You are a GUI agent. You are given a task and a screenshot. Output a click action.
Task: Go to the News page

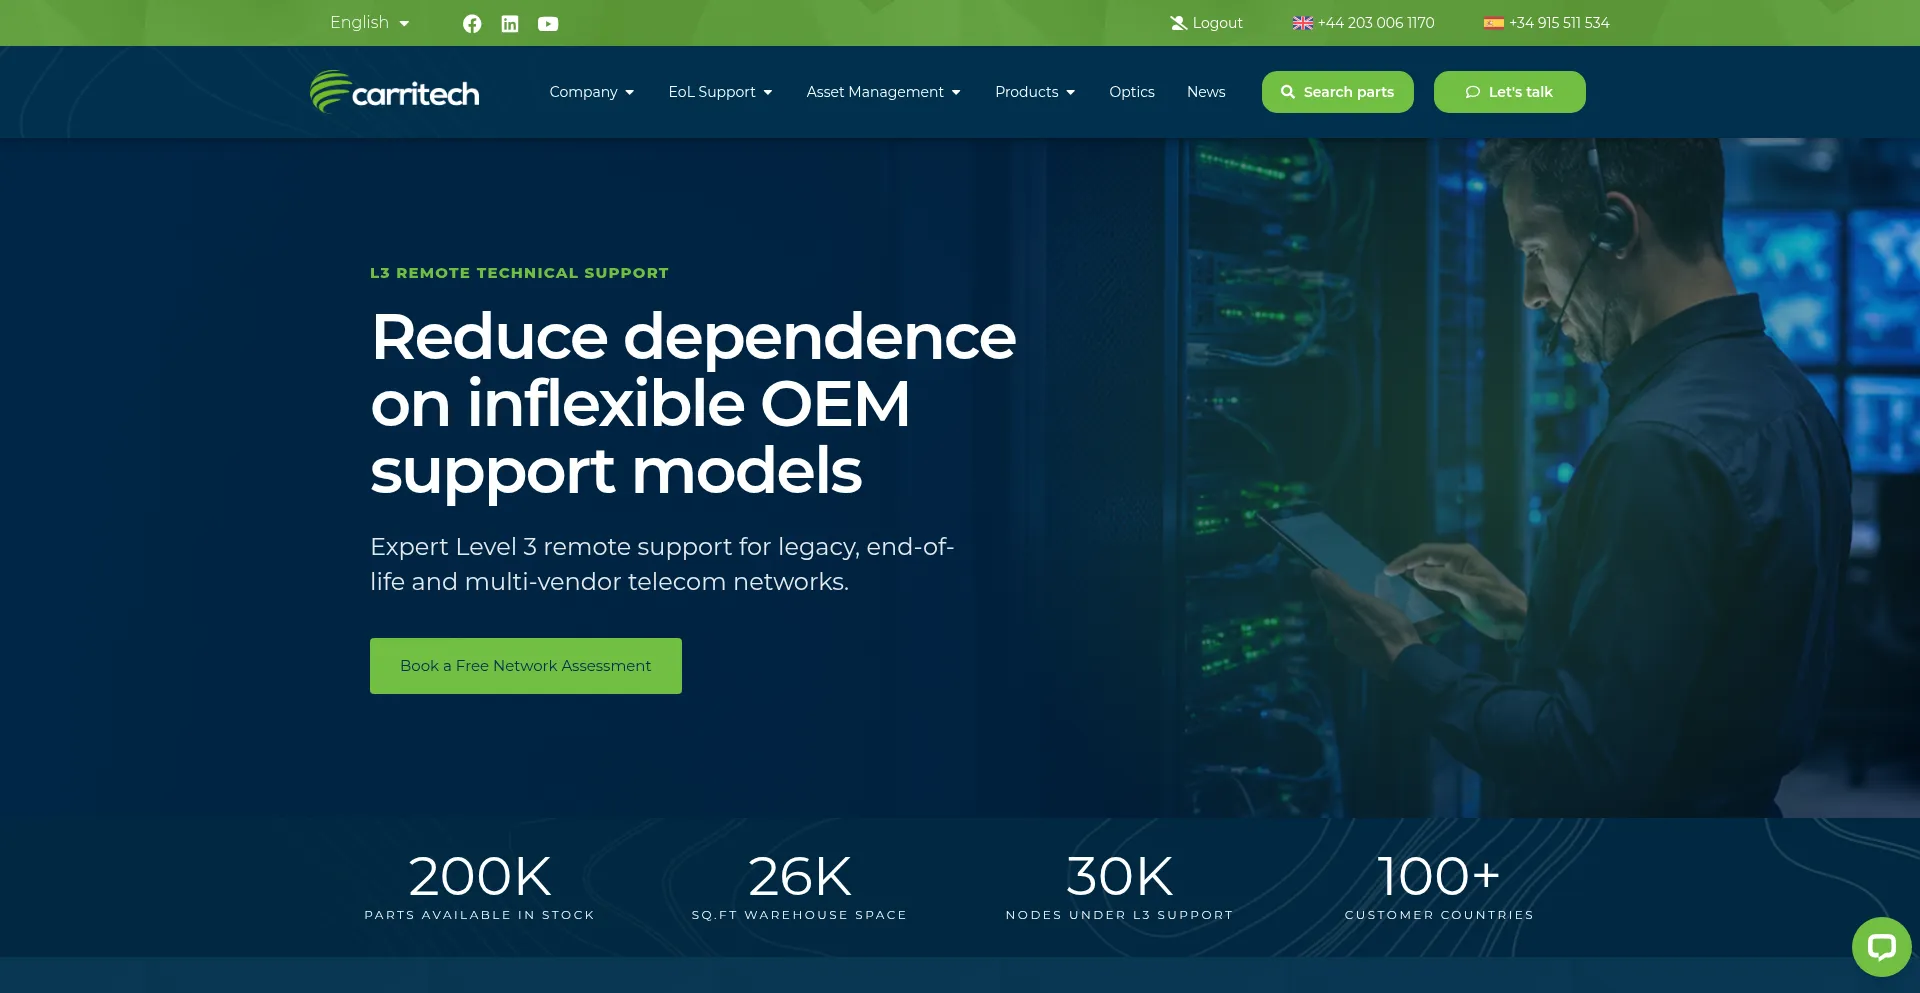pyautogui.click(x=1206, y=92)
